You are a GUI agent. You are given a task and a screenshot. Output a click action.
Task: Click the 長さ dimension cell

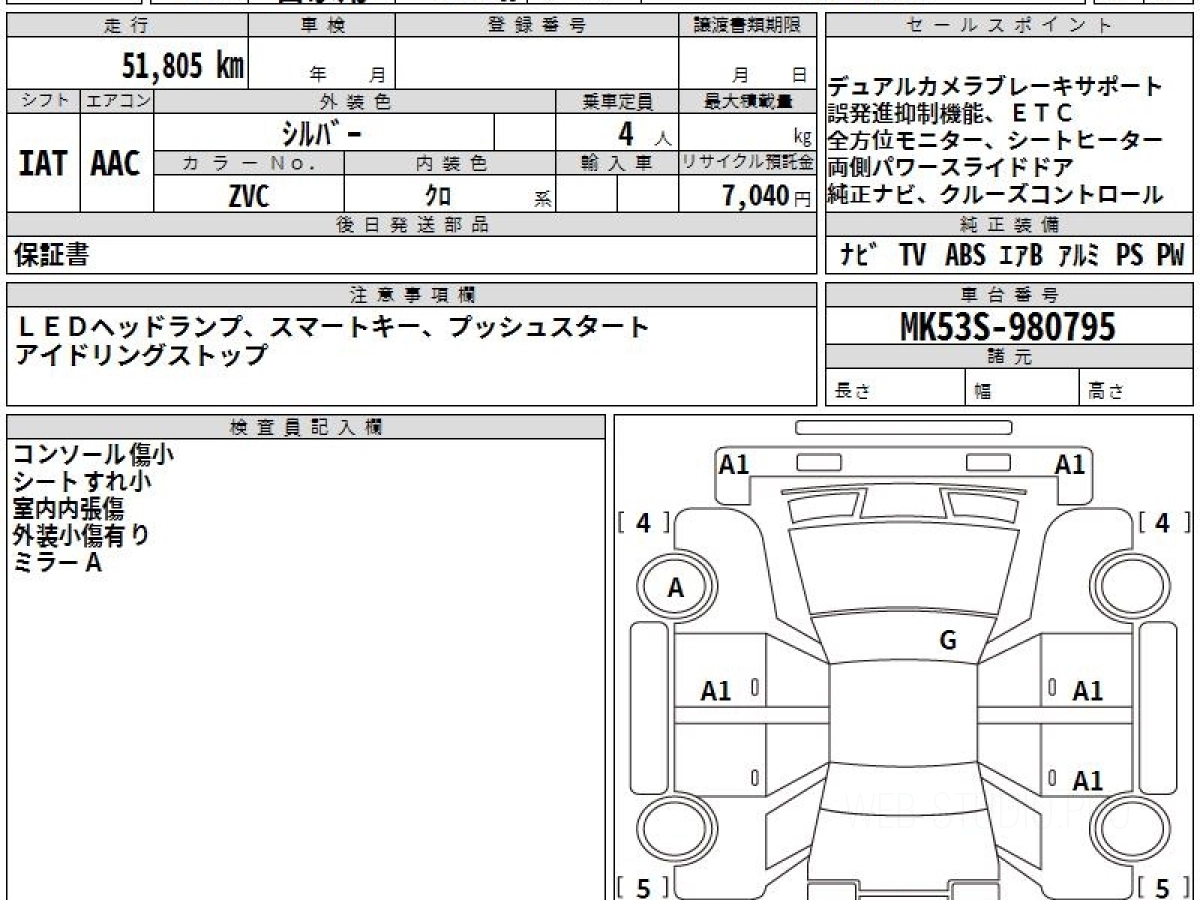[896, 388]
